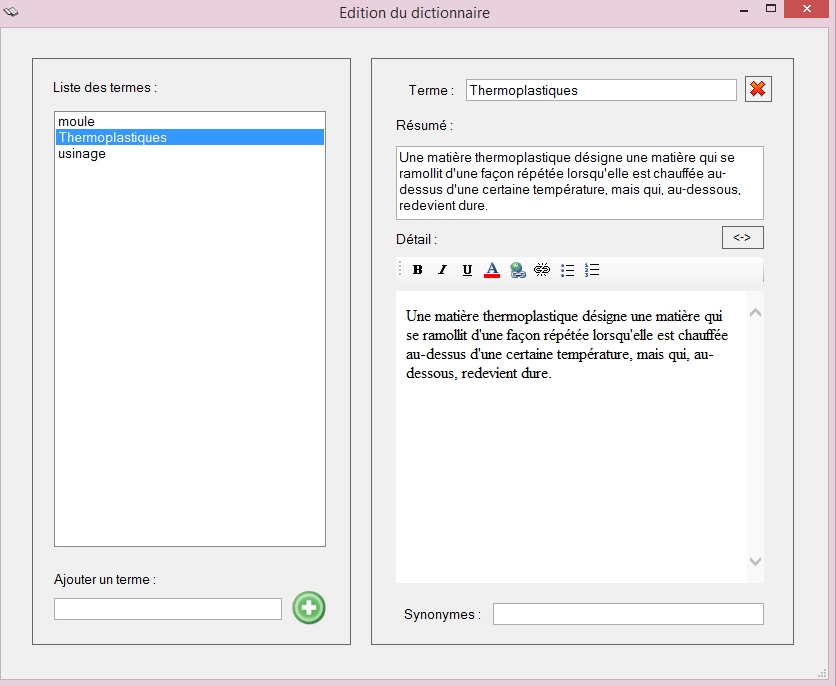Select 'moule' in the terms list
Screen dimensions: 836x686
tap(190, 122)
